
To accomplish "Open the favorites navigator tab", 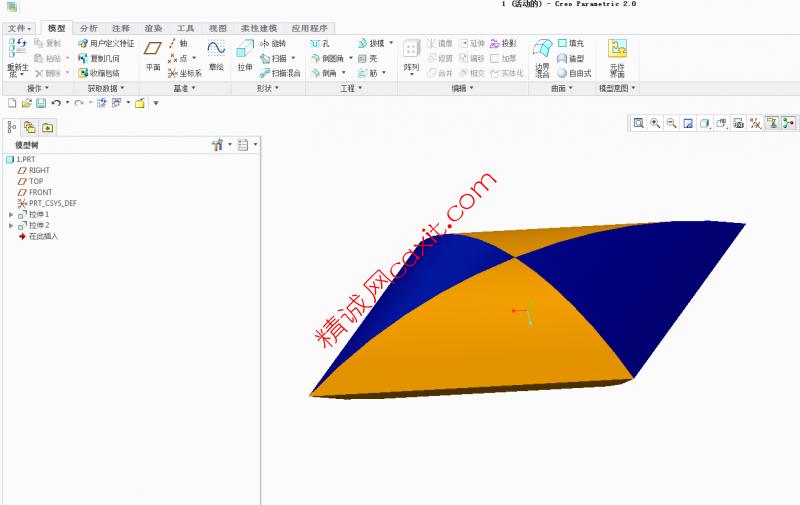I will [x=47, y=127].
